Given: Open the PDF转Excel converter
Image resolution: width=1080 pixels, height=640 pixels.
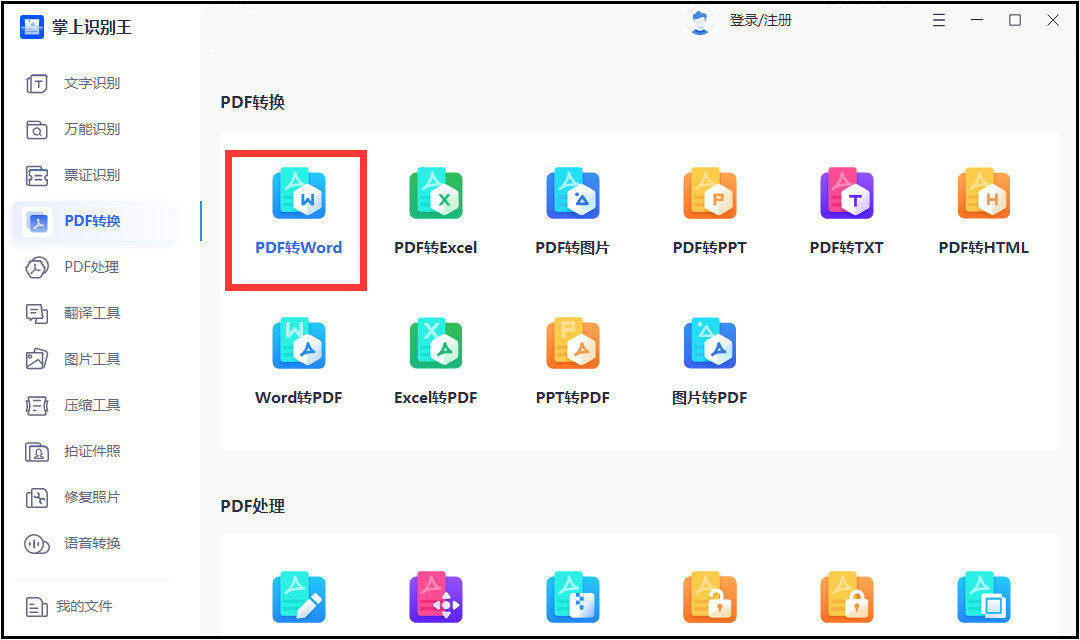Looking at the screenshot, I should coord(435,212).
